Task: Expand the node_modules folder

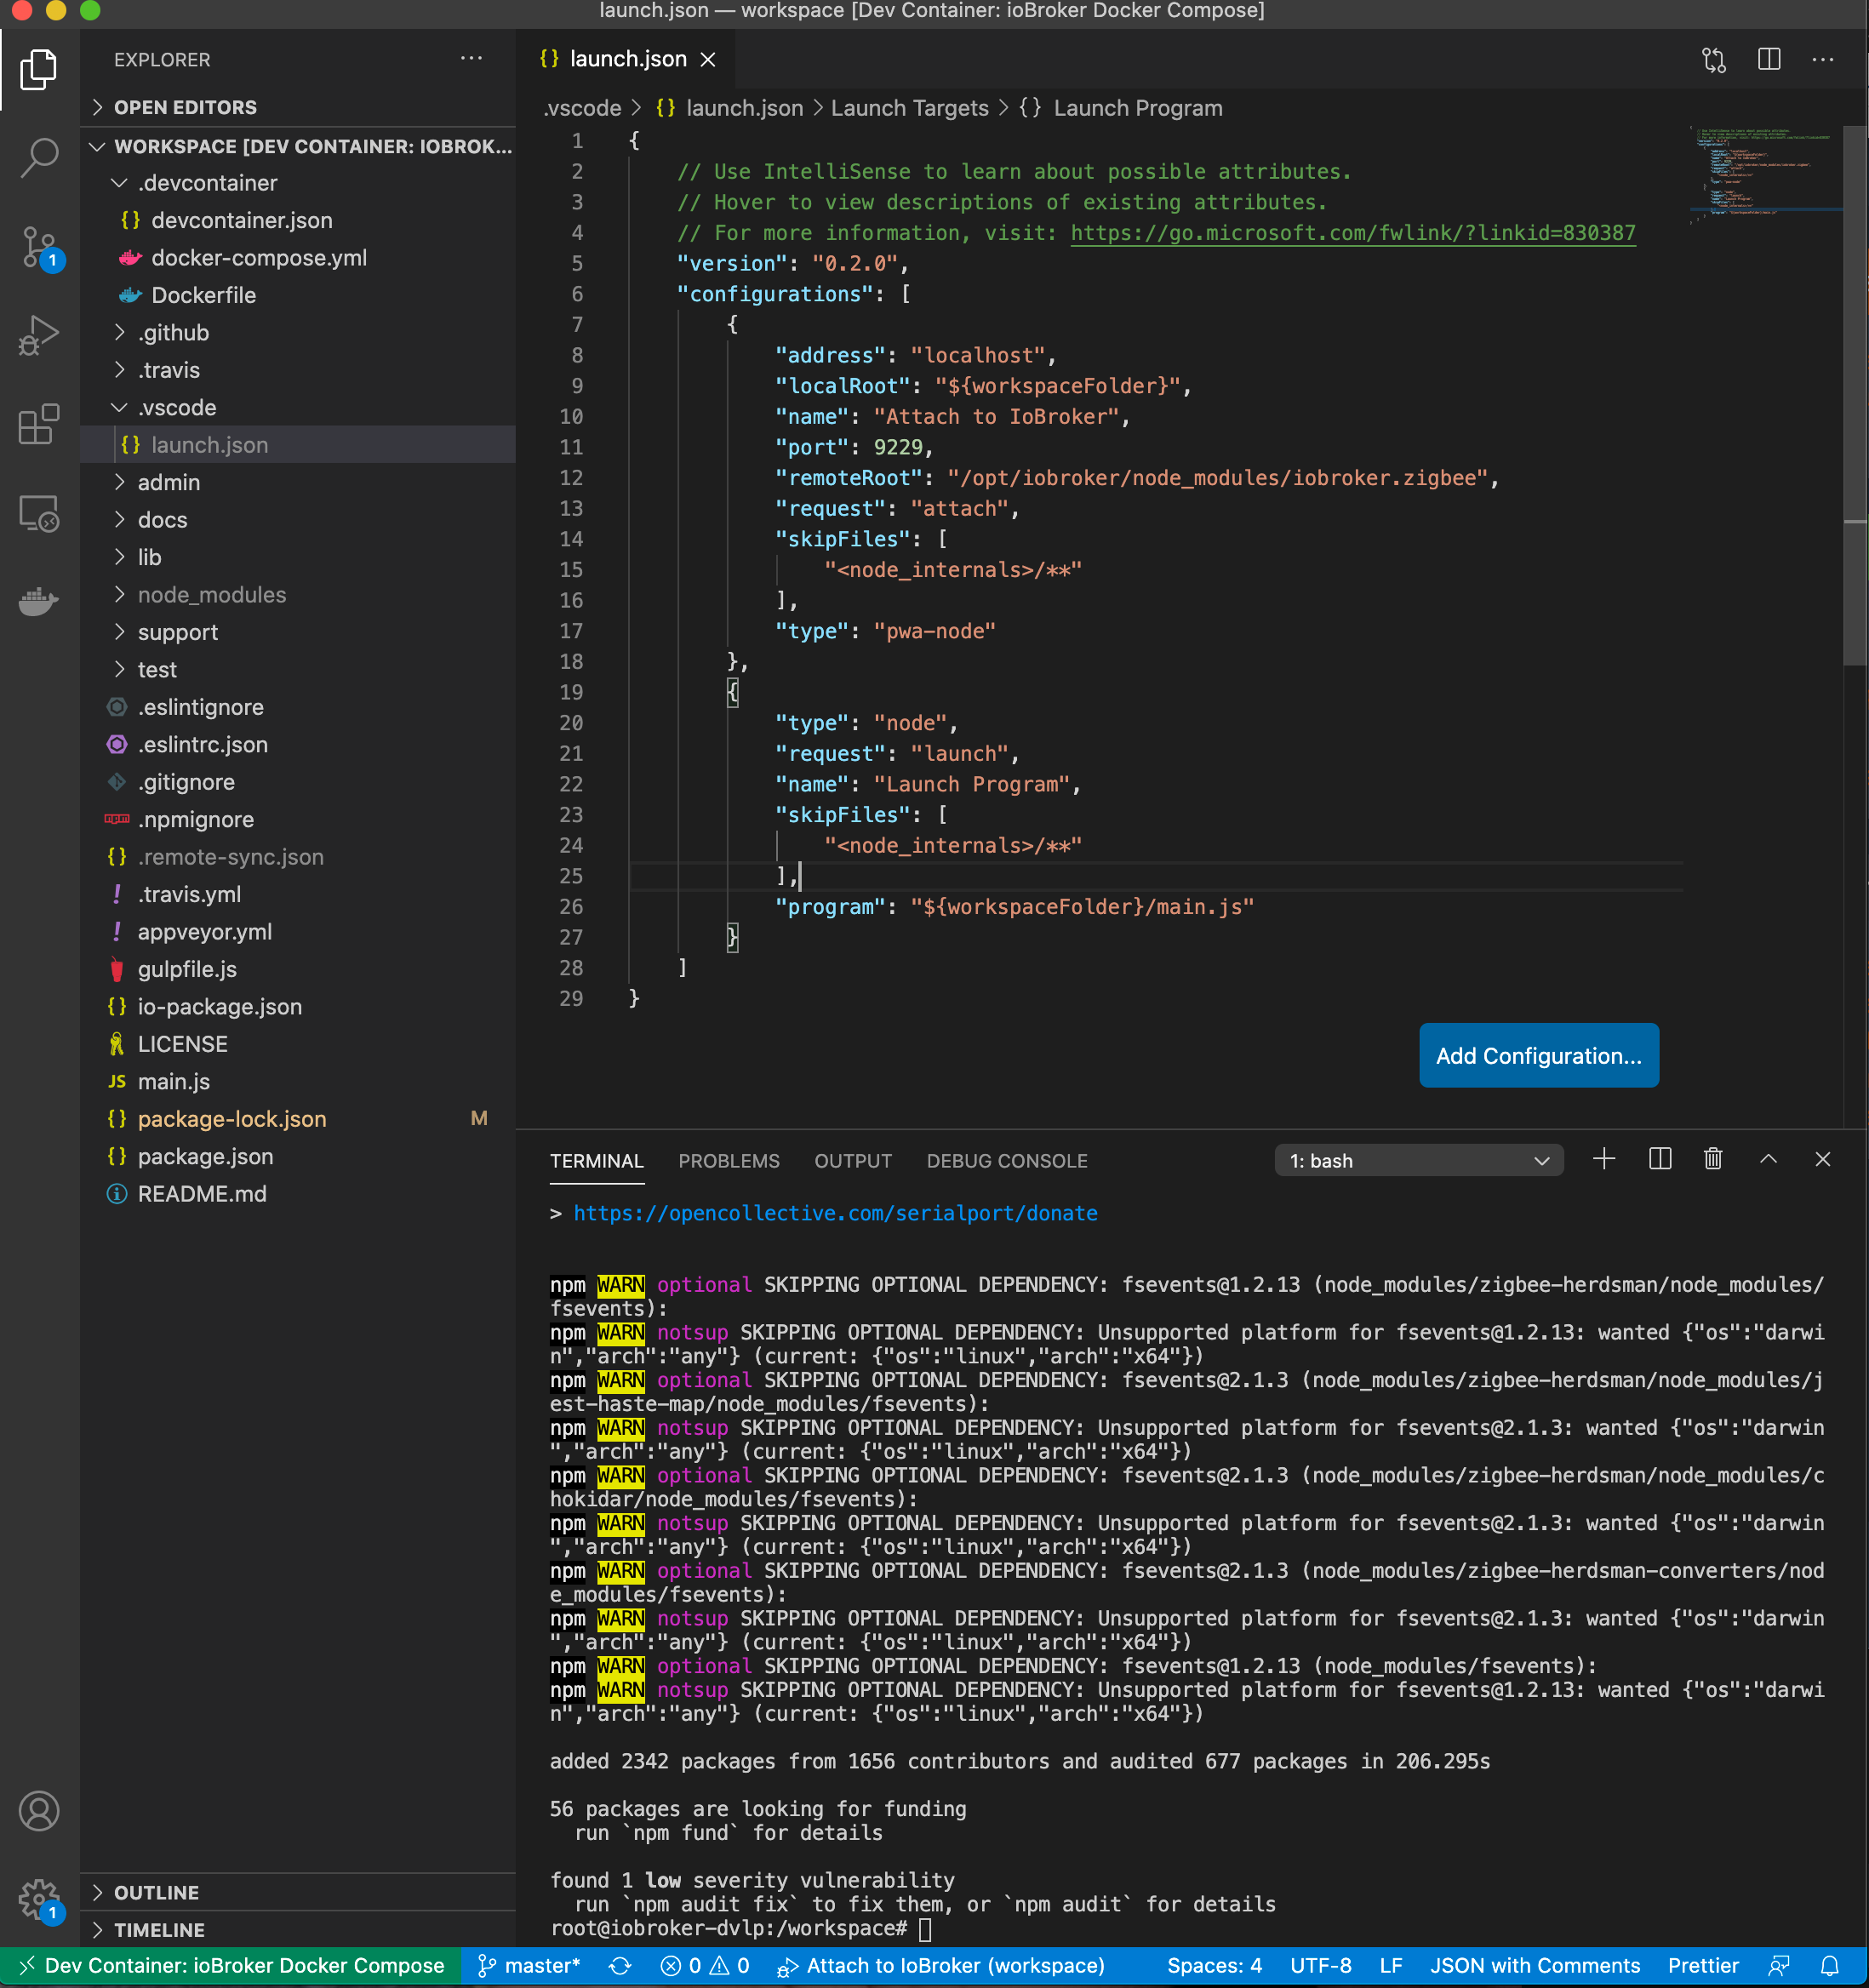Action: tap(211, 595)
